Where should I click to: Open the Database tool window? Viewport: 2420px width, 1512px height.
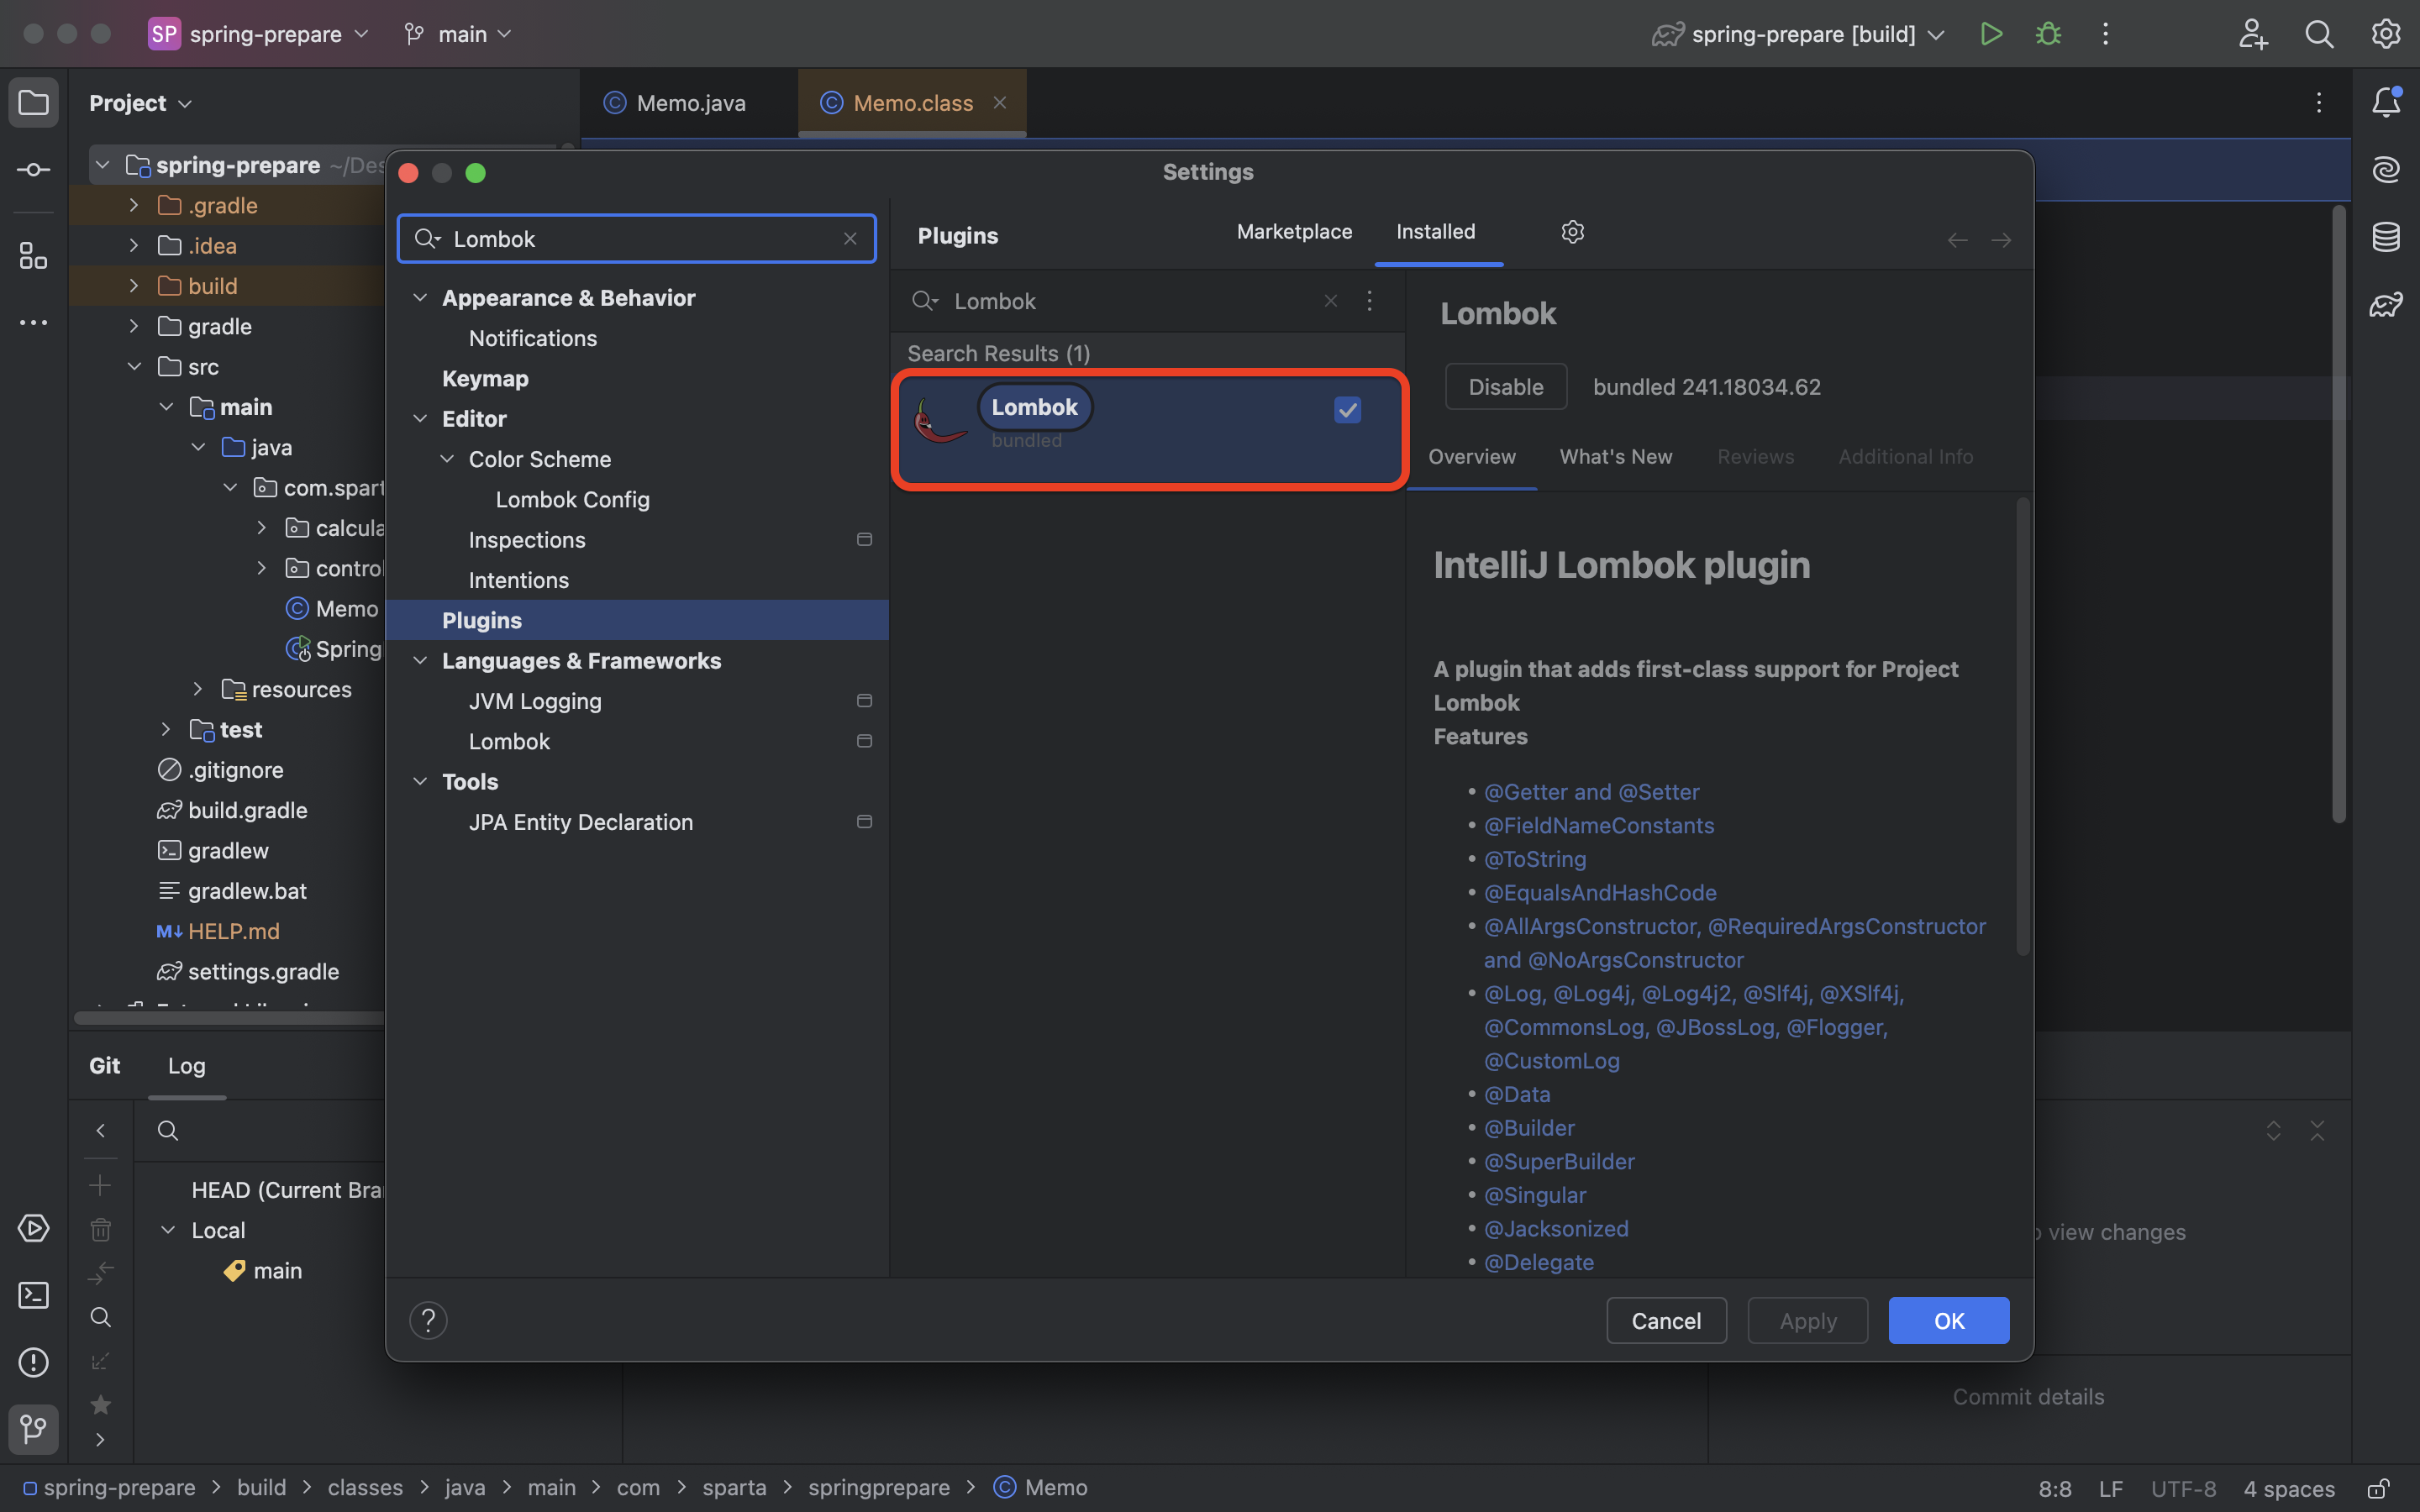[2386, 237]
